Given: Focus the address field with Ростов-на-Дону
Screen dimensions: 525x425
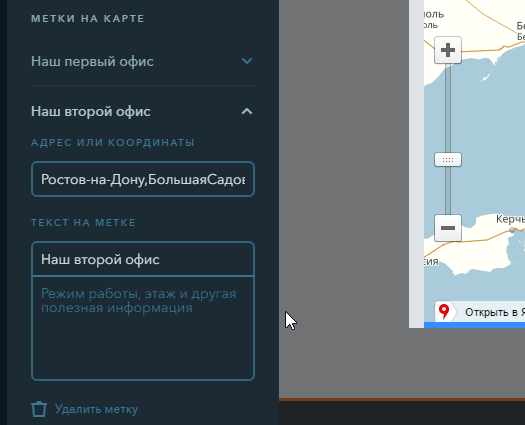Looking at the screenshot, I should [x=143, y=179].
